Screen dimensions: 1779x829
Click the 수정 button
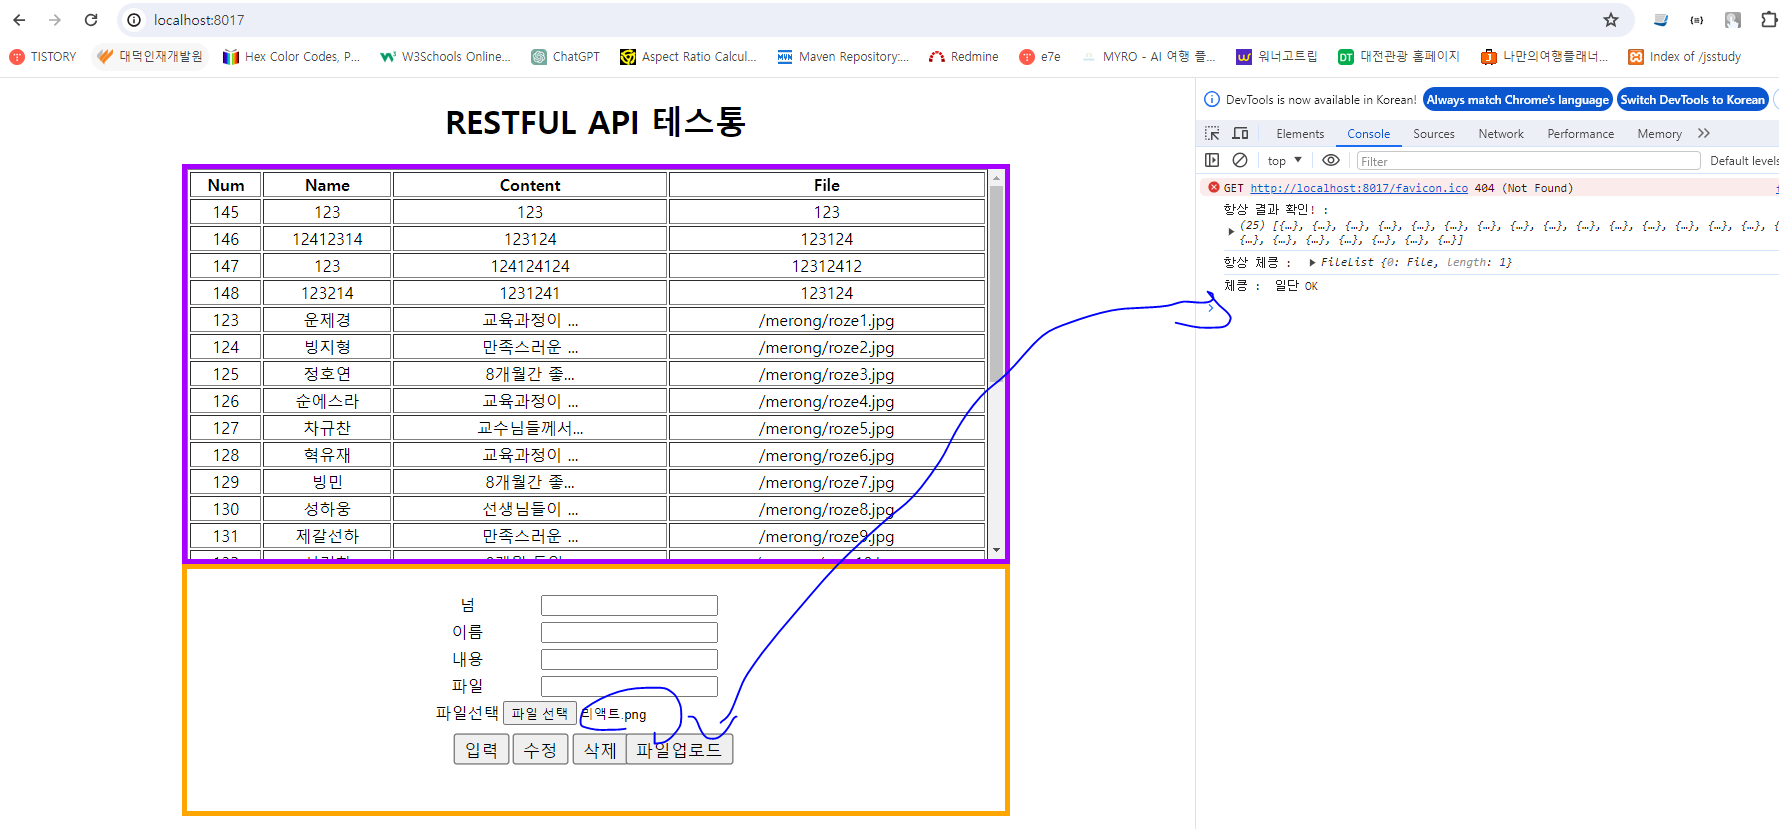(540, 749)
